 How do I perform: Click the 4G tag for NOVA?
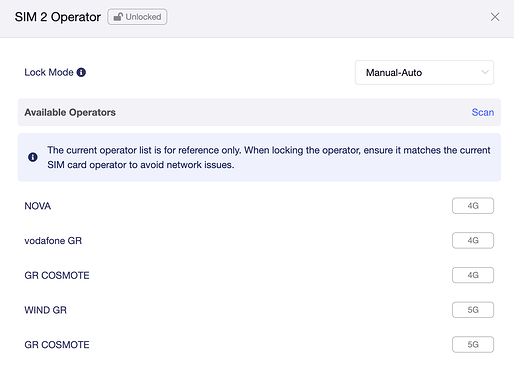pyautogui.click(x=473, y=206)
